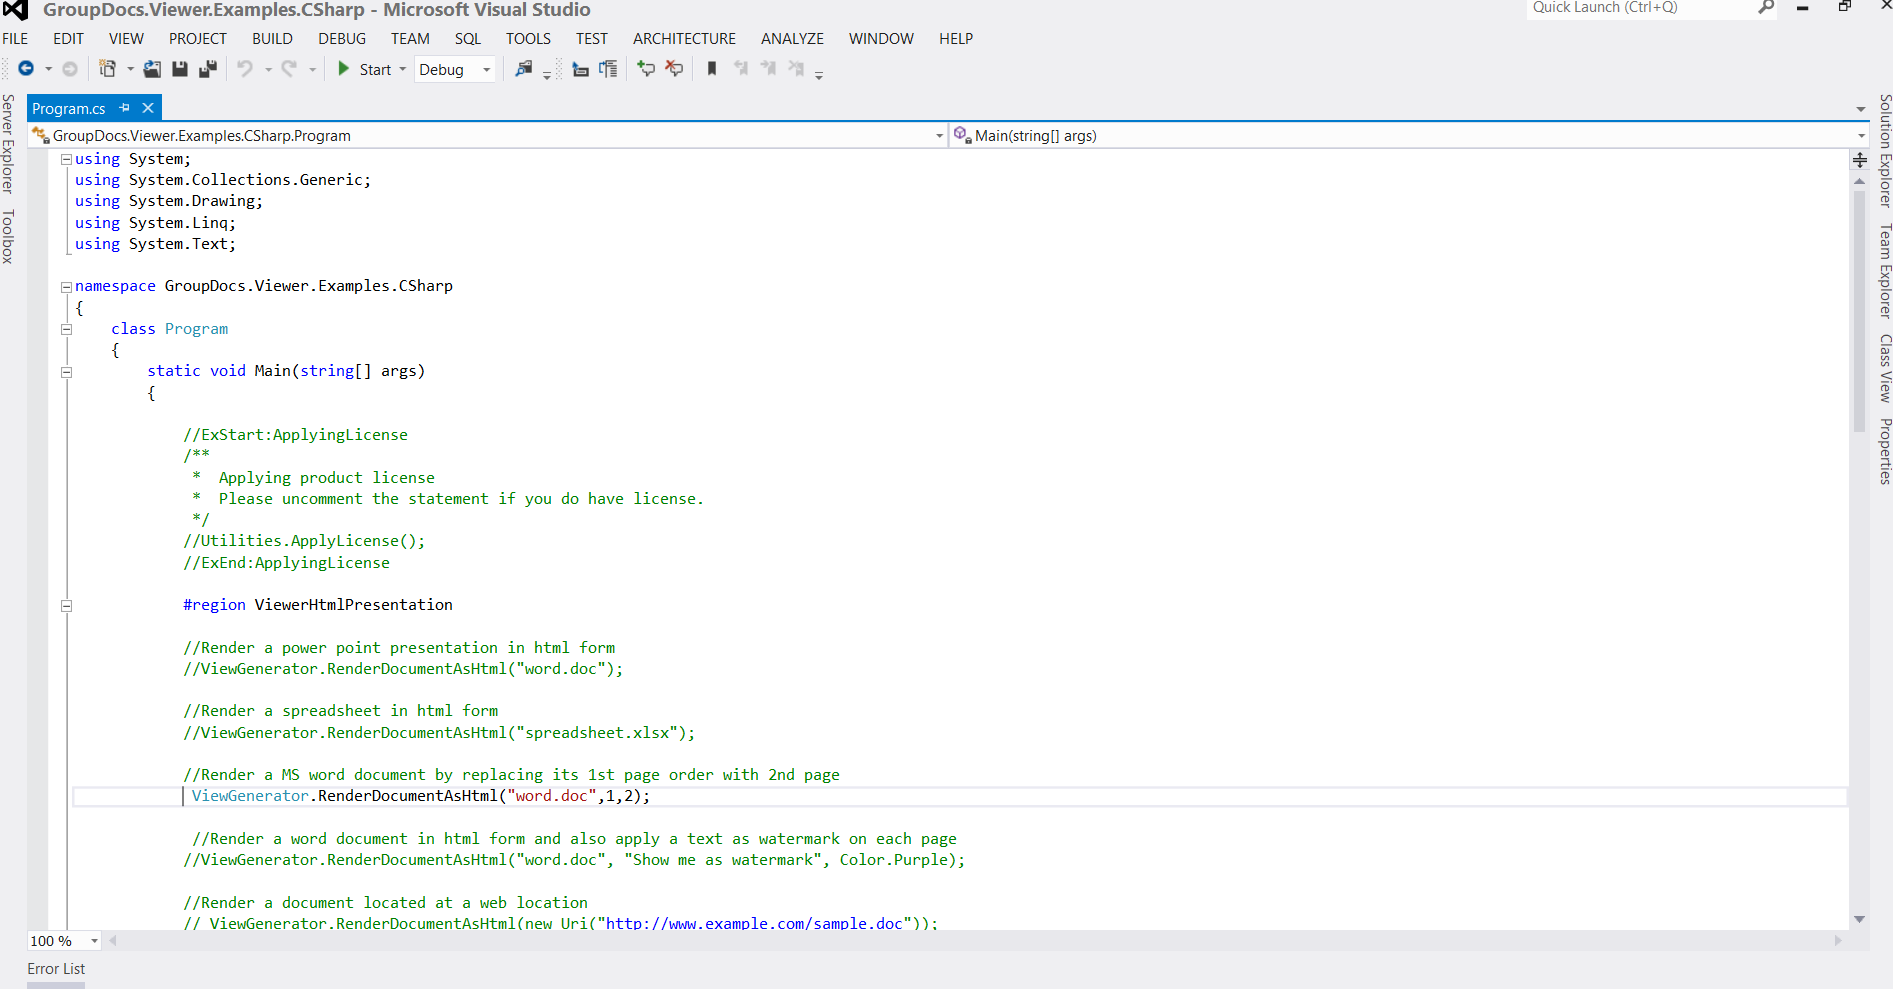The height and width of the screenshot is (989, 1893).
Task: Toggle bookmark on the current line
Action: click(712, 68)
